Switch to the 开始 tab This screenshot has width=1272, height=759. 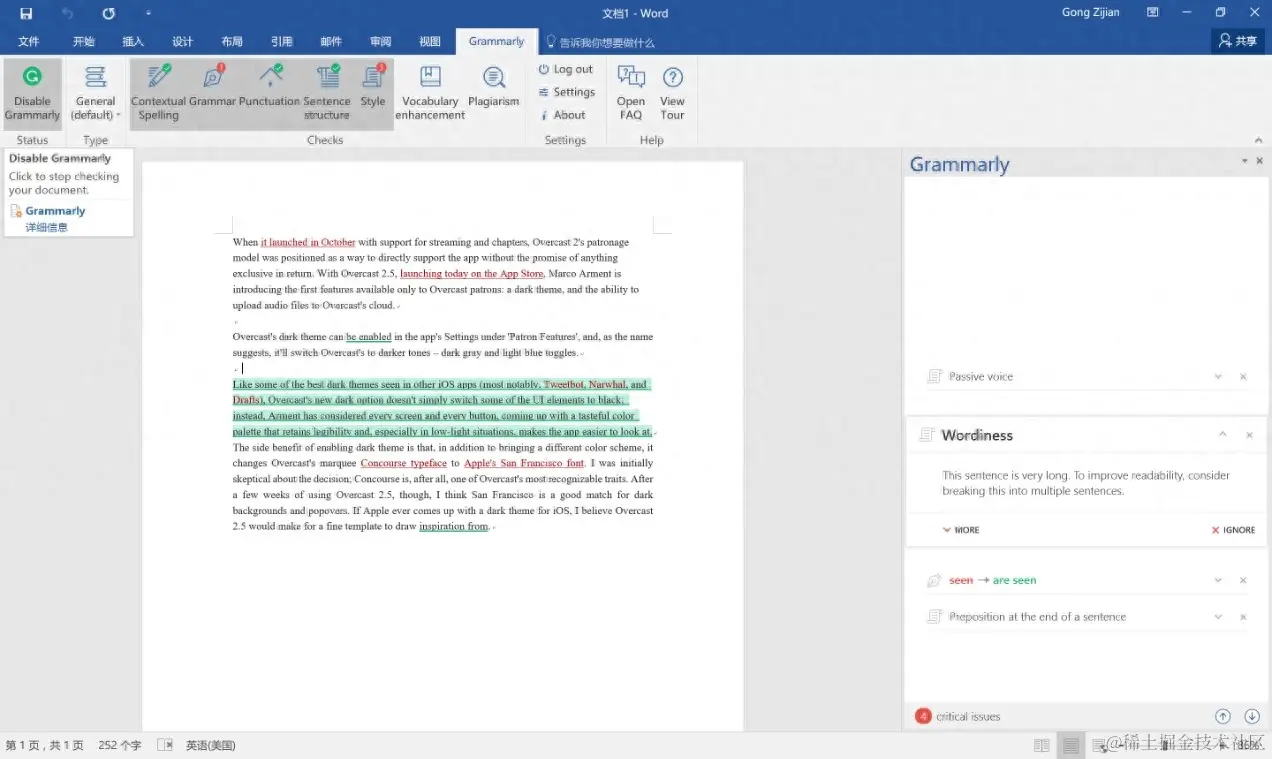(x=84, y=42)
